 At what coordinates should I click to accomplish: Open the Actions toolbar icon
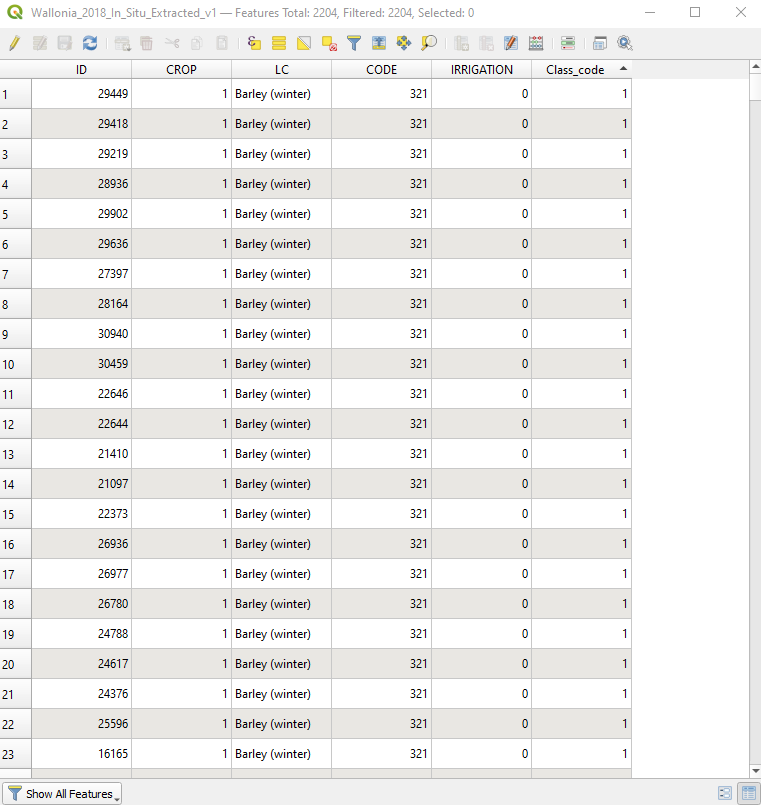624,43
